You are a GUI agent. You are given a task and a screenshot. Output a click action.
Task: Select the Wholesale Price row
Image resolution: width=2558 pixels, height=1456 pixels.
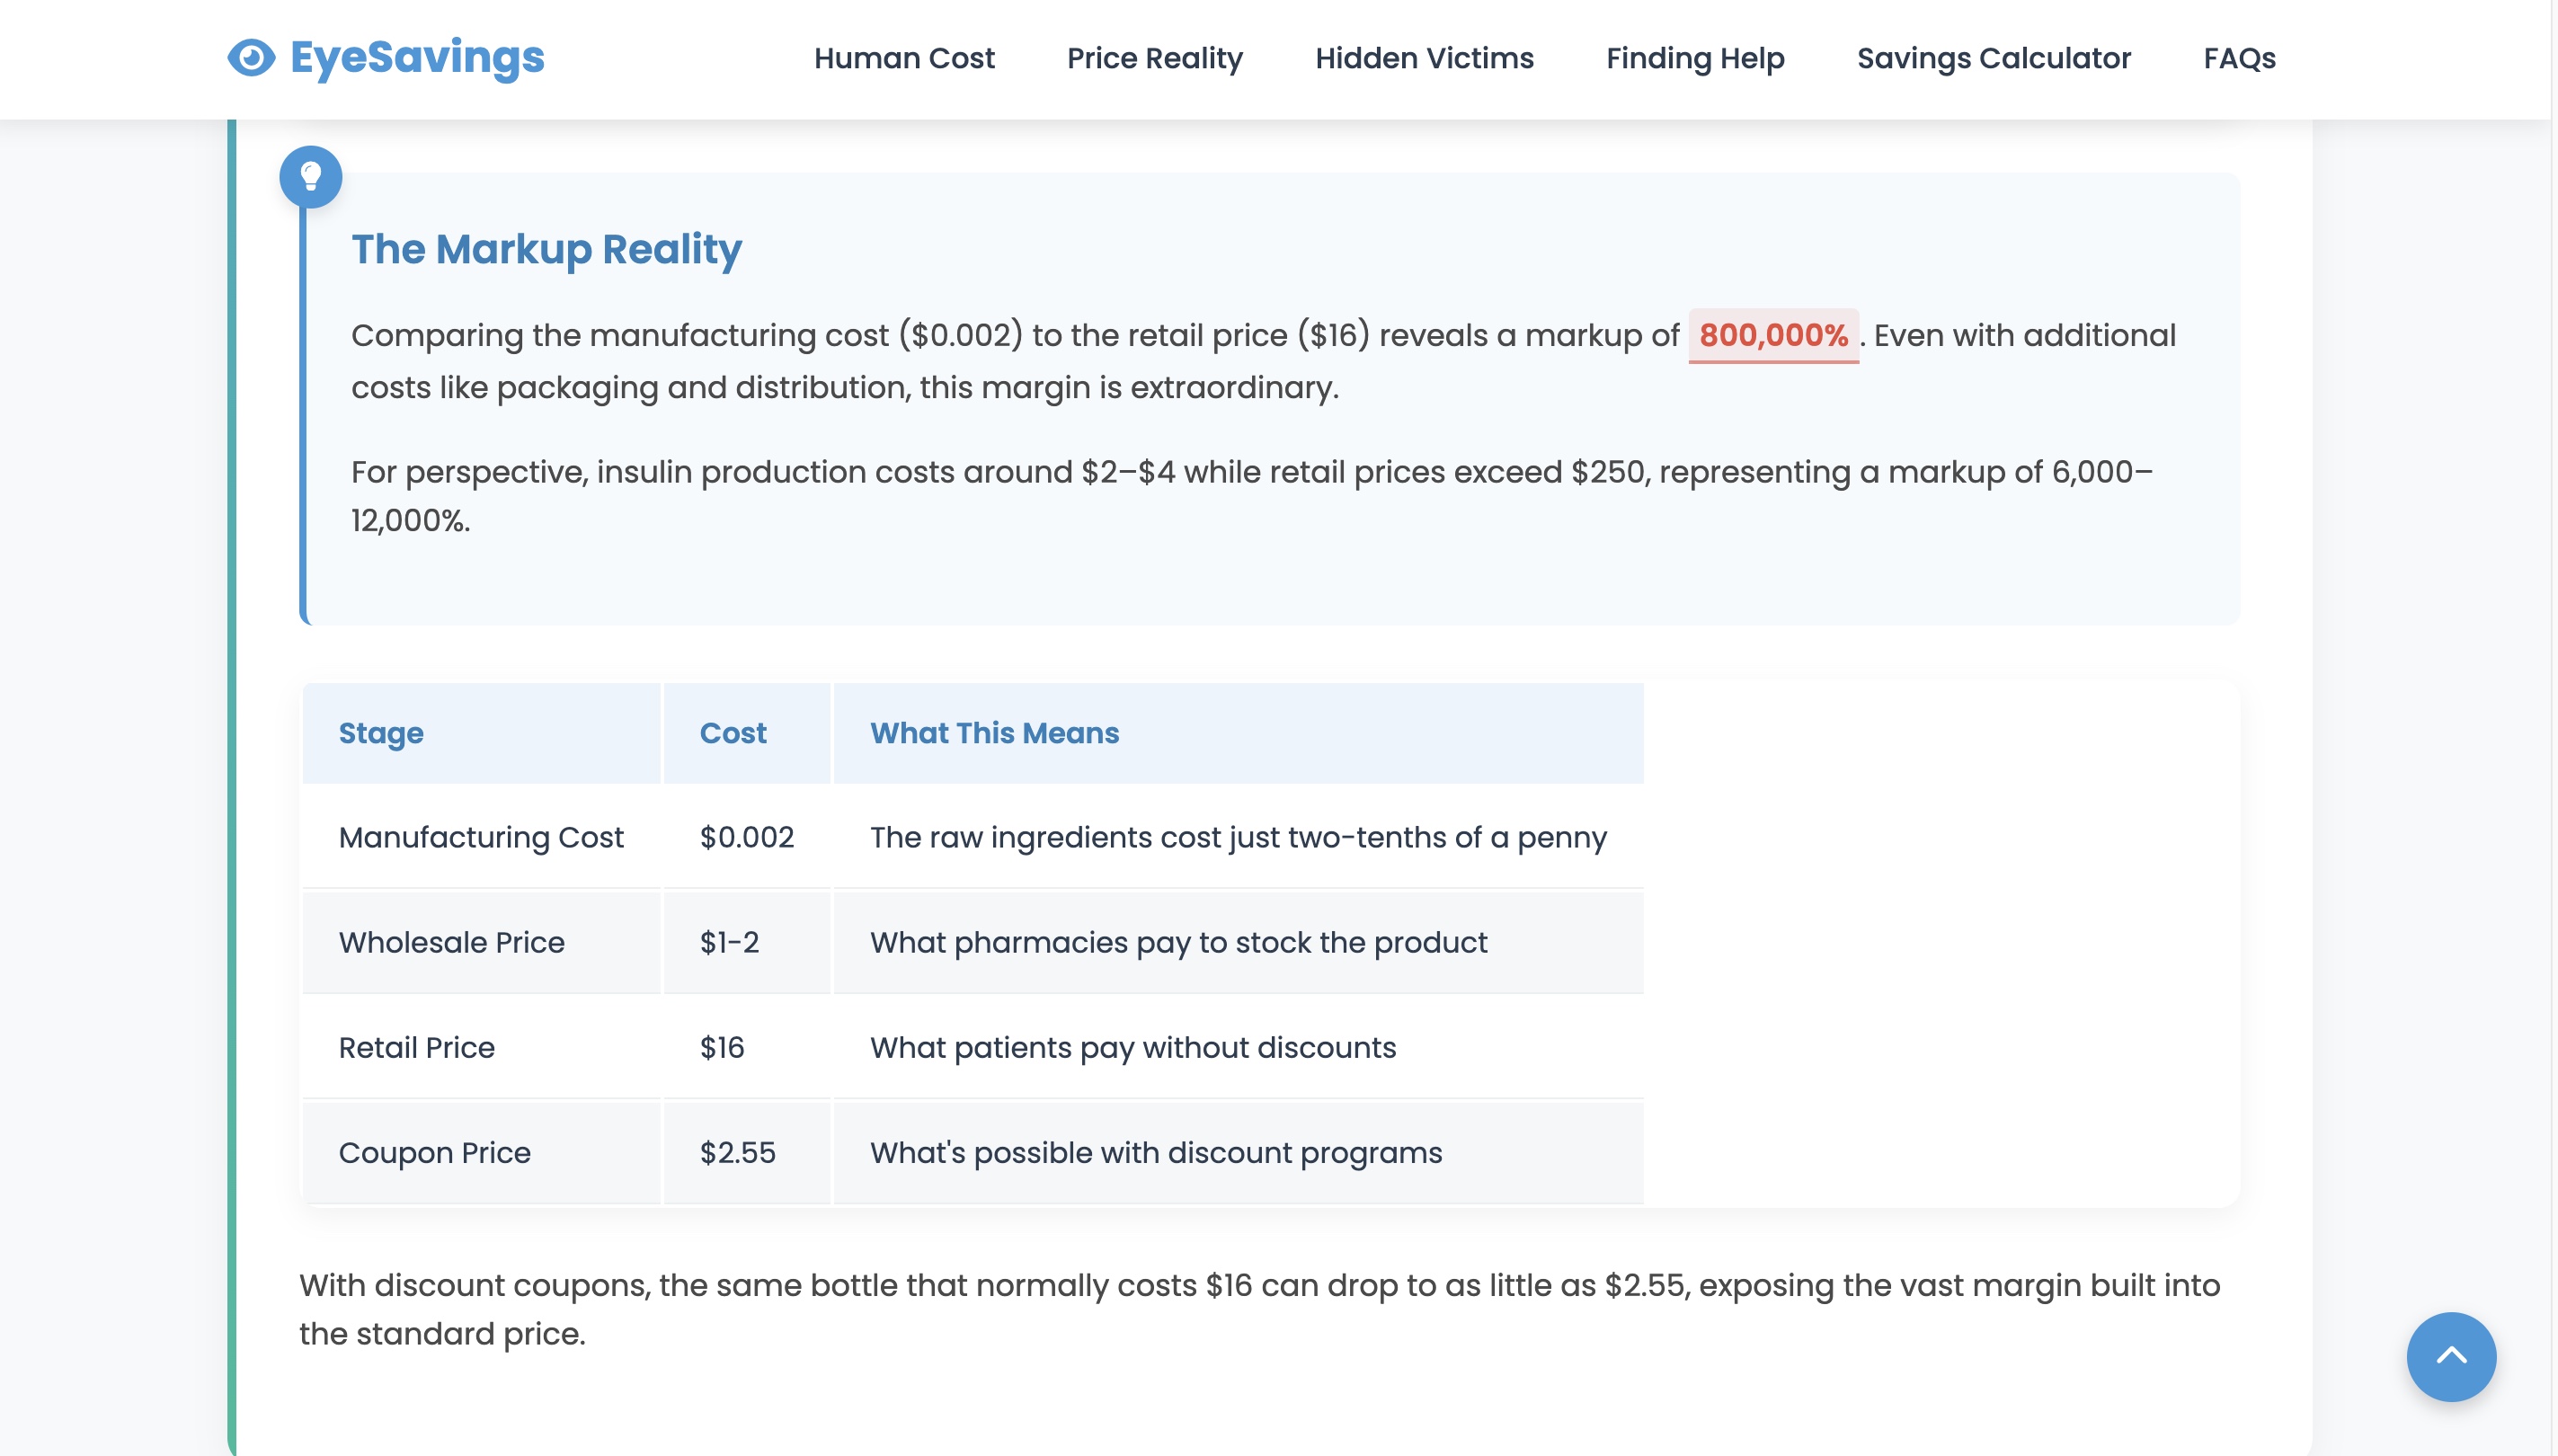click(x=451, y=942)
